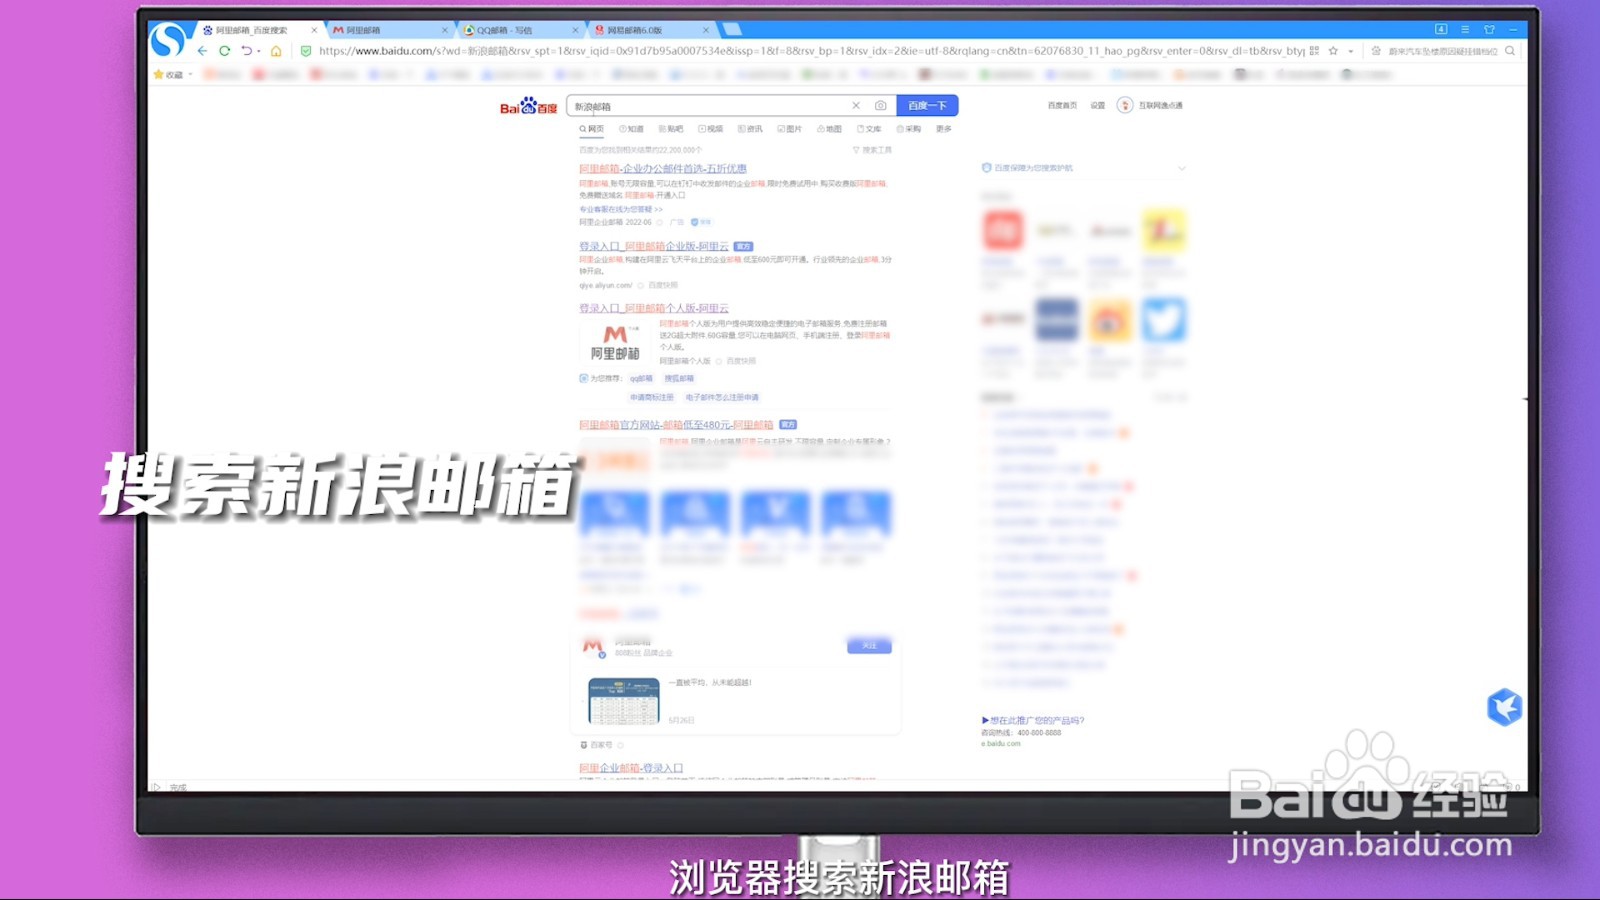The image size is (1600, 900).
Task: Open the browser menu hamburger icon
Action: pos(1465,29)
